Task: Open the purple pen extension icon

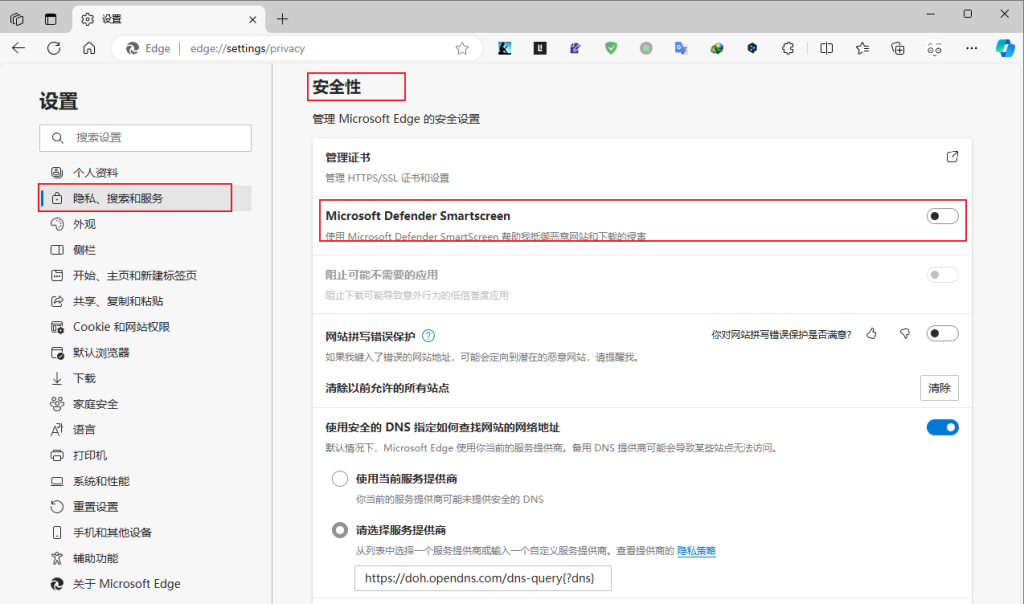Action: pyautogui.click(x=575, y=48)
